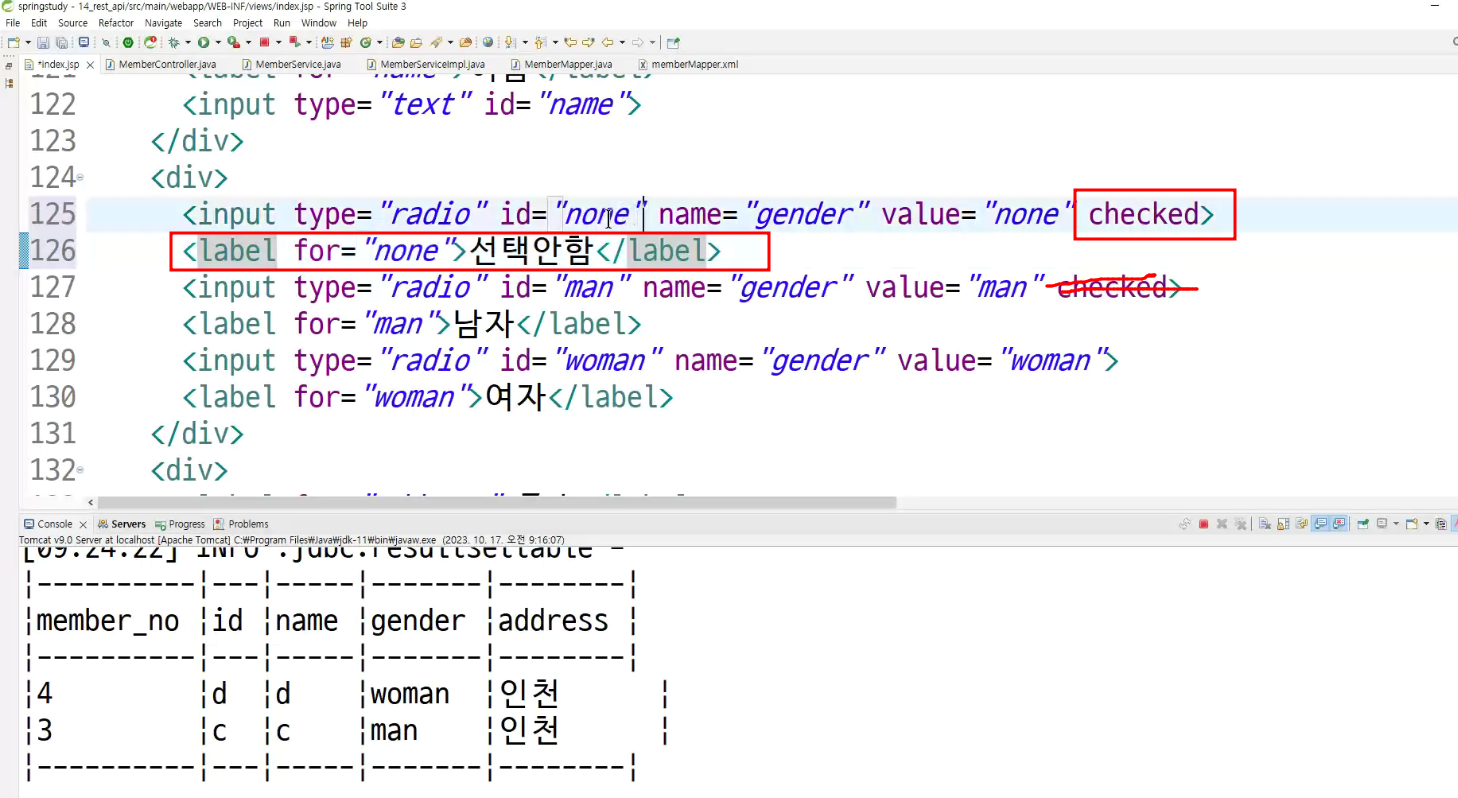
Task: Switch to the Servers view tab
Action: click(x=121, y=524)
